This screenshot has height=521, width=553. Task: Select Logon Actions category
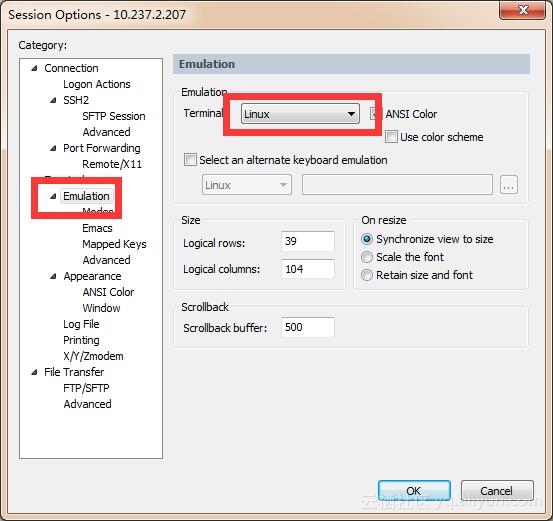click(x=97, y=84)
